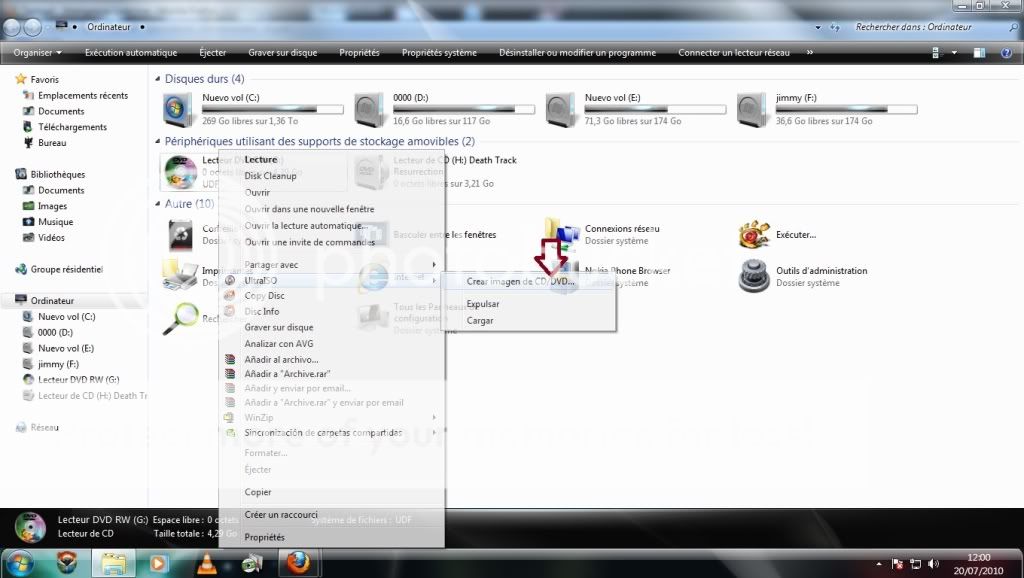This screenshot has height=578, width=1024.
Task: Click the C: drive capacity bar
Action: [x=273, y=109]
